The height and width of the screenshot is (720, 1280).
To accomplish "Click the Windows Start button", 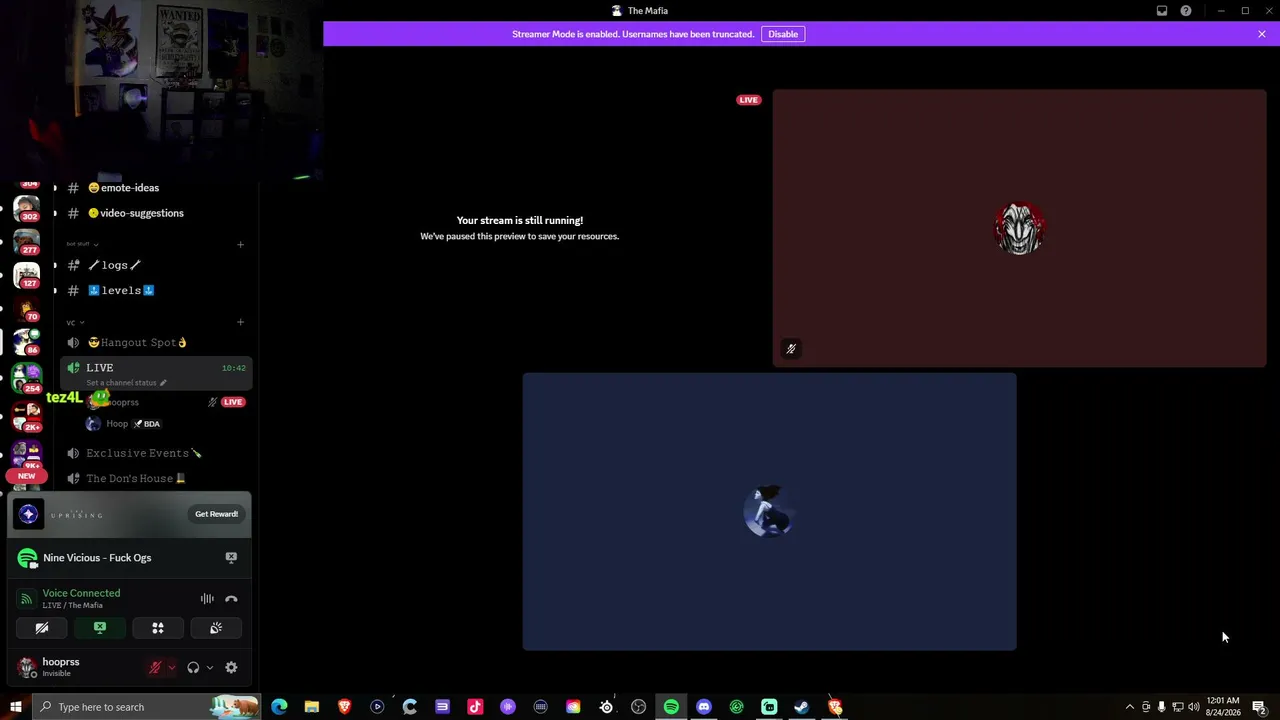I will [x=16, y=707].
